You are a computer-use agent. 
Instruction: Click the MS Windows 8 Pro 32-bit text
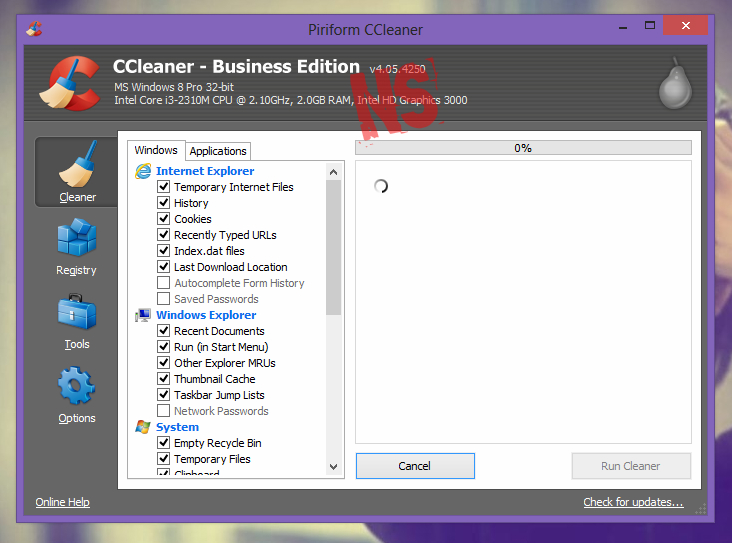pos(174,87)
